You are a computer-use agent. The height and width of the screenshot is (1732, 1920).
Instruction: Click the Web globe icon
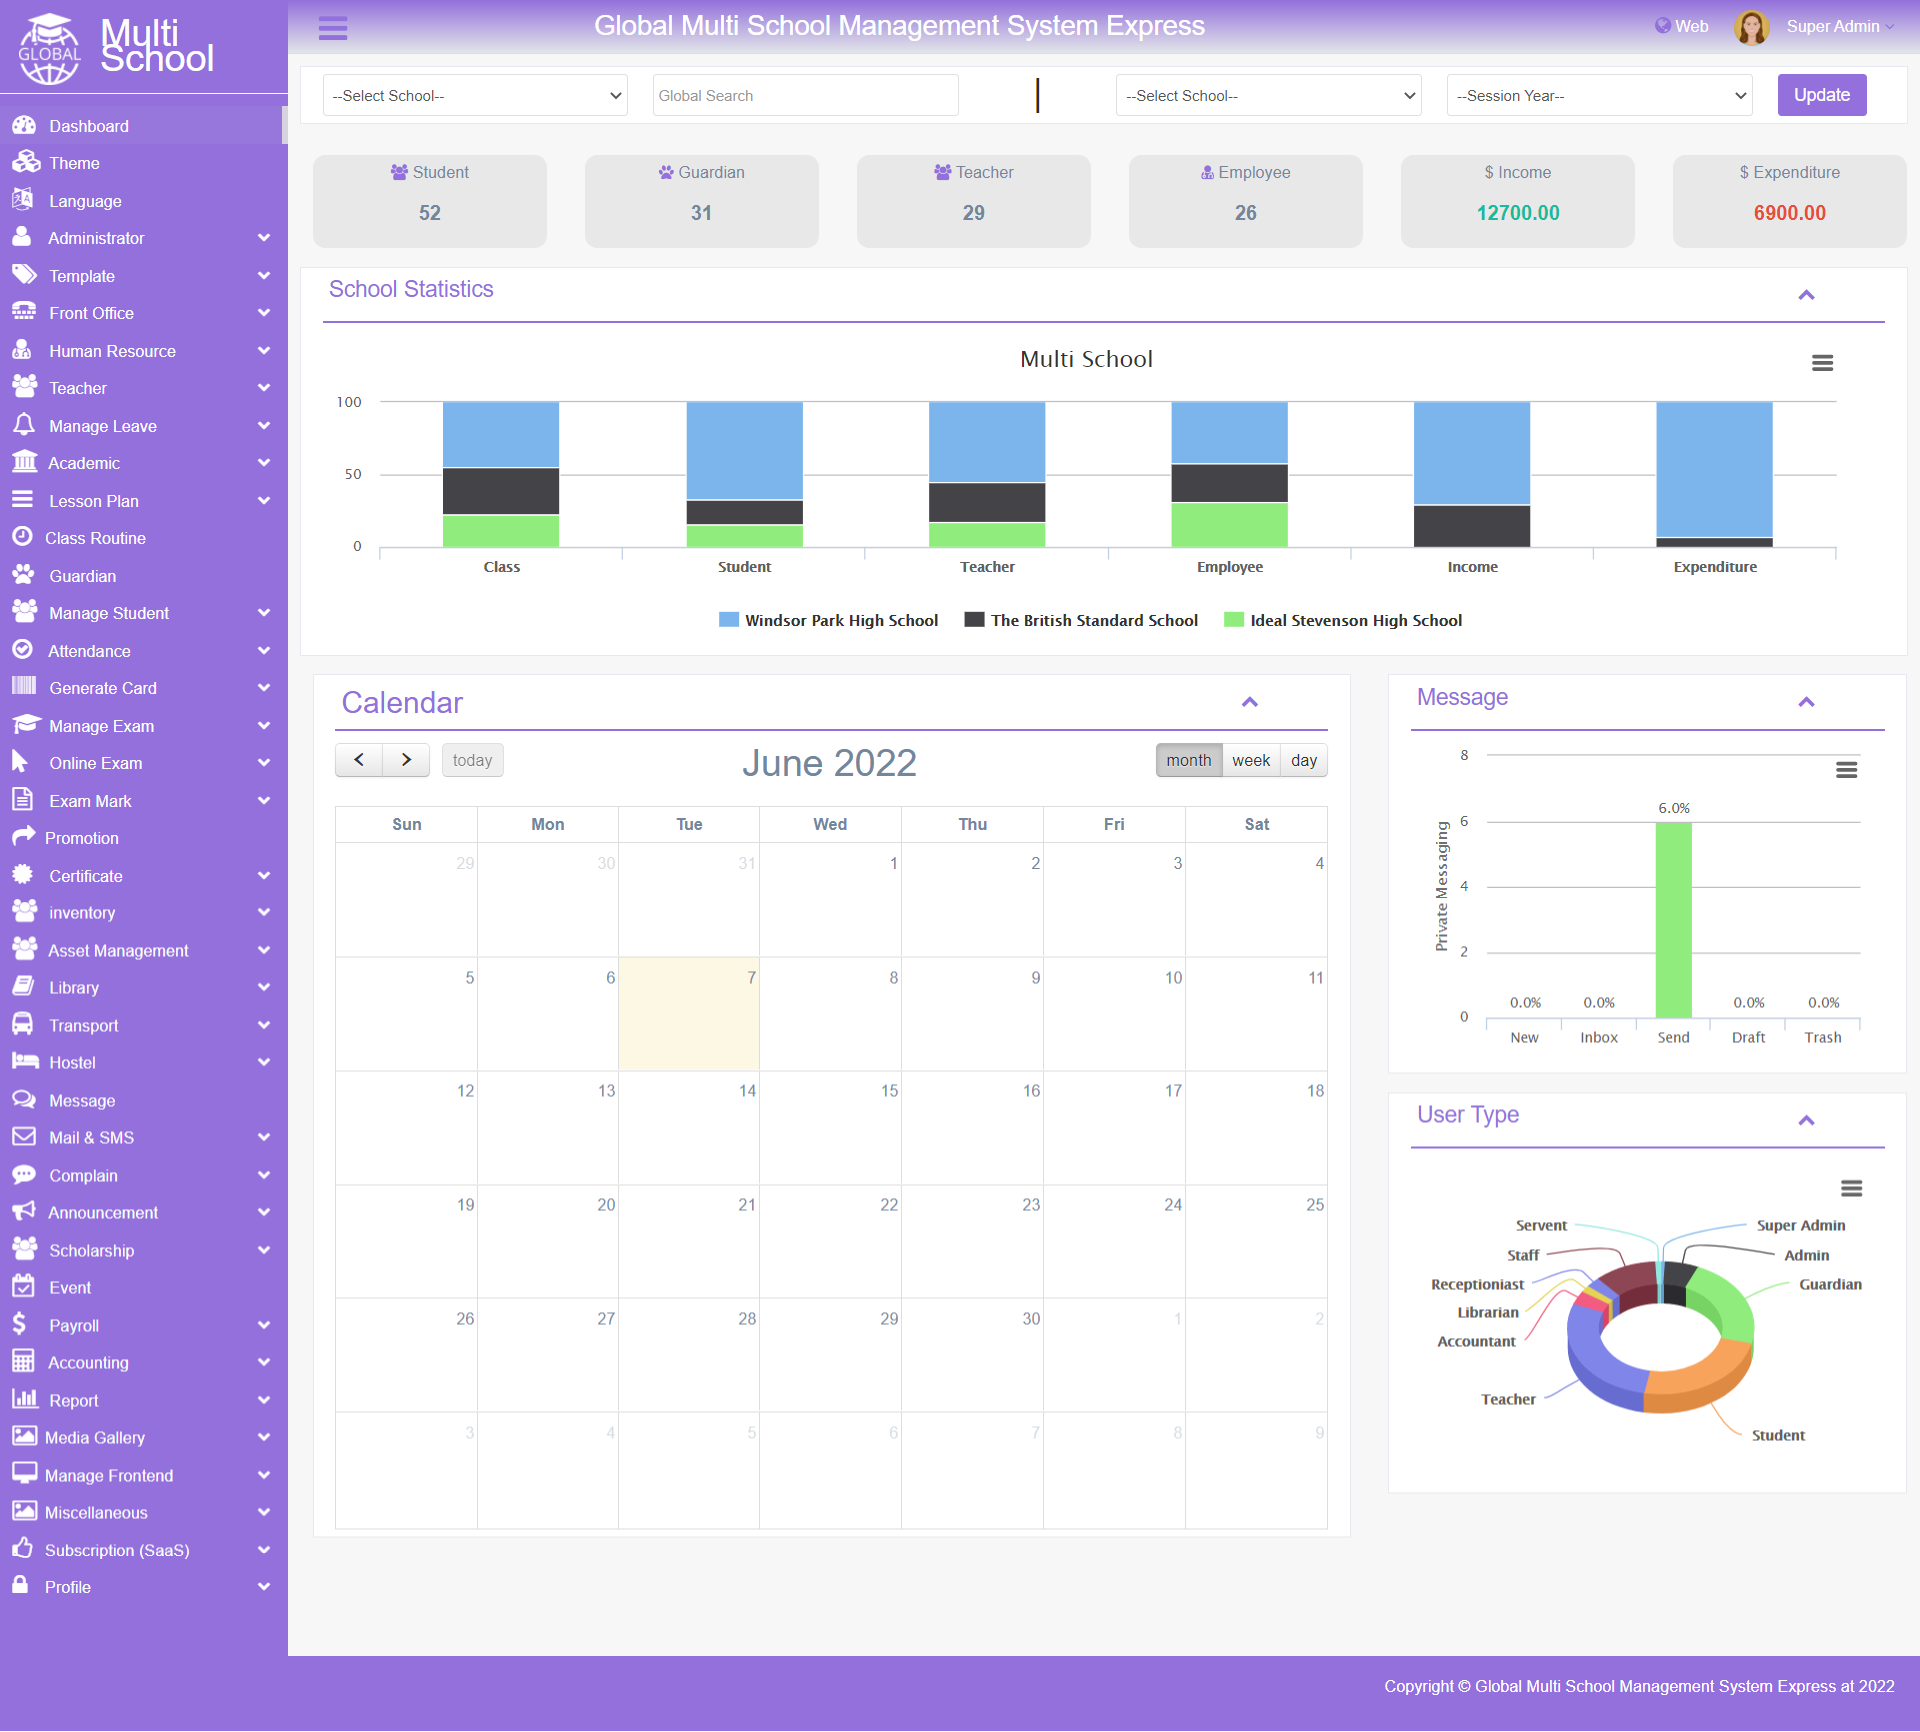(1662, 26)
